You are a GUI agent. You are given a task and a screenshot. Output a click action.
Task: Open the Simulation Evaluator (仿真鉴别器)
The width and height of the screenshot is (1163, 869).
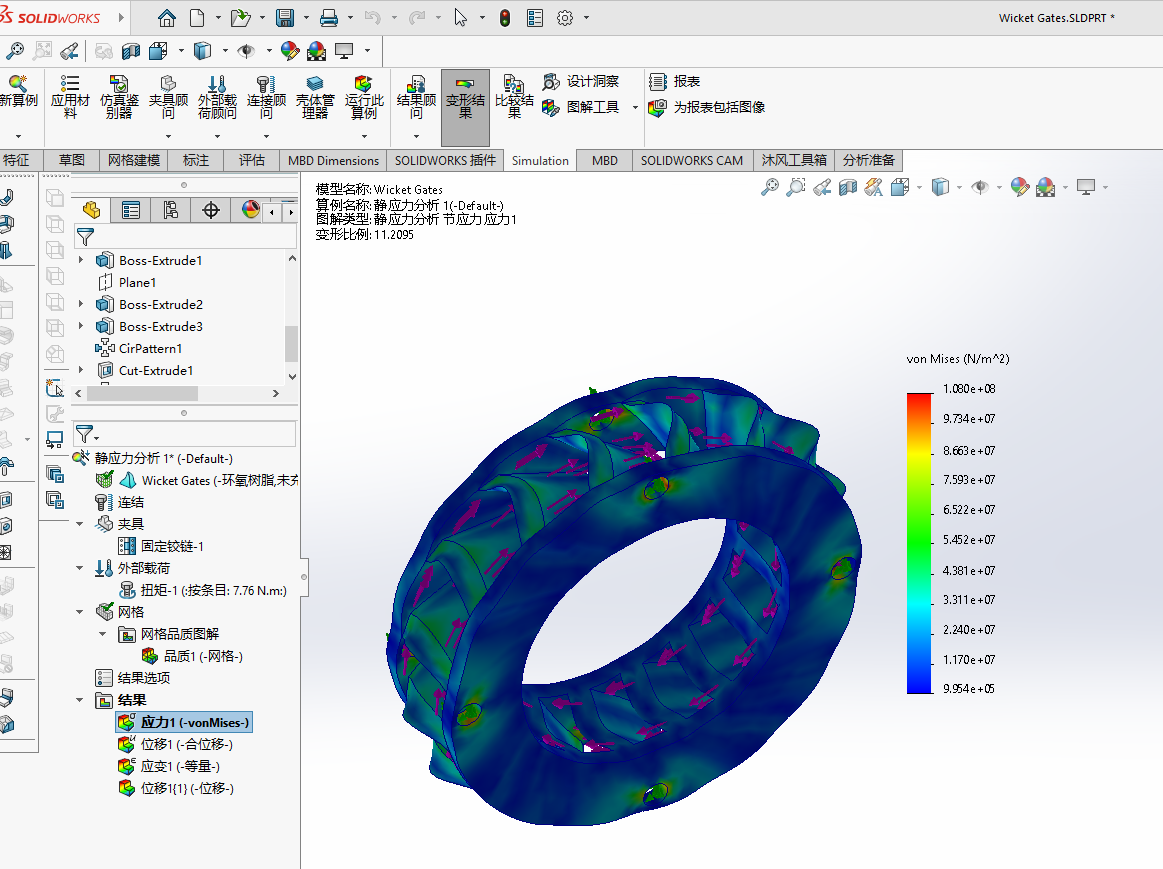(x=119, y=97)
